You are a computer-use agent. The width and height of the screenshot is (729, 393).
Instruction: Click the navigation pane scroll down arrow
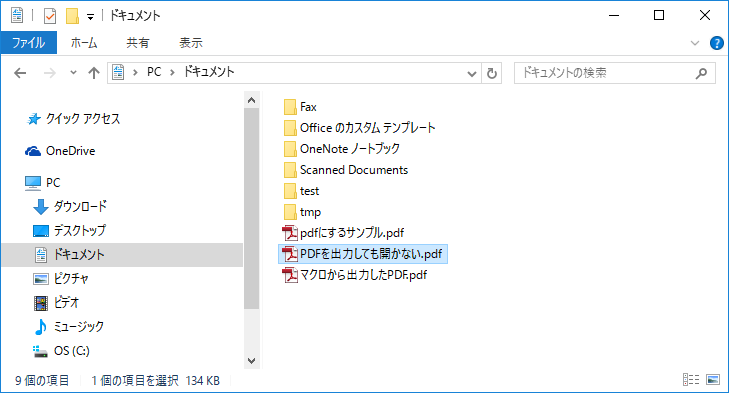tap(252, 361)
